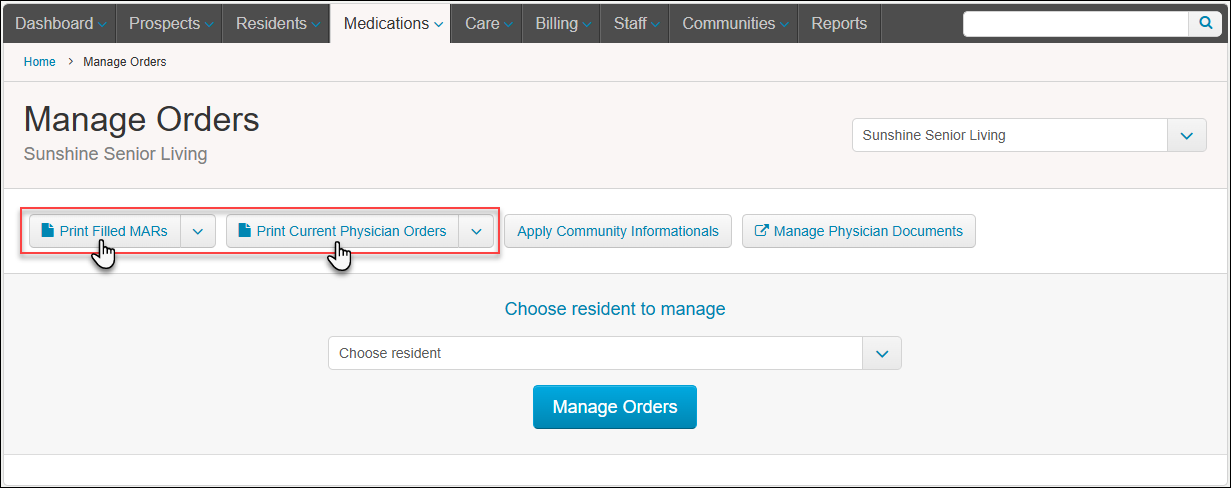This screenshot has height=488, width=1231.
Task: Follow the Home breadcrumb link
Action: coord(40,62)
